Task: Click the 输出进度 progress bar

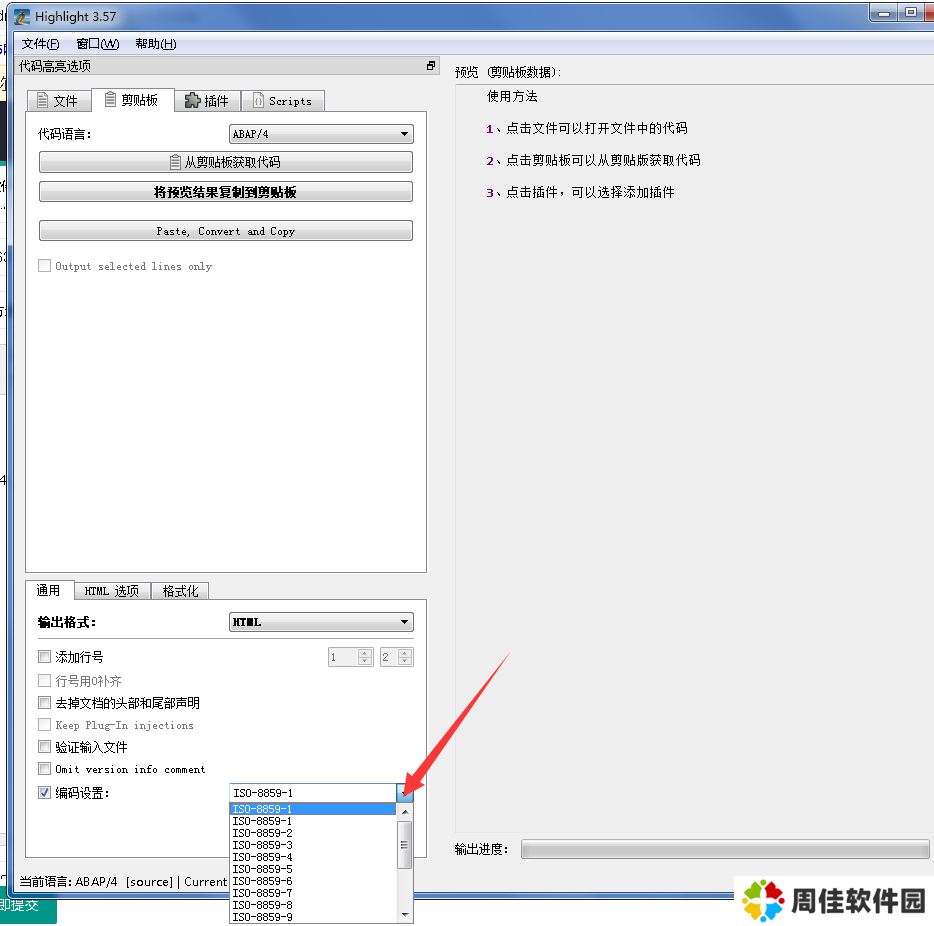Action: coord(725,849)
